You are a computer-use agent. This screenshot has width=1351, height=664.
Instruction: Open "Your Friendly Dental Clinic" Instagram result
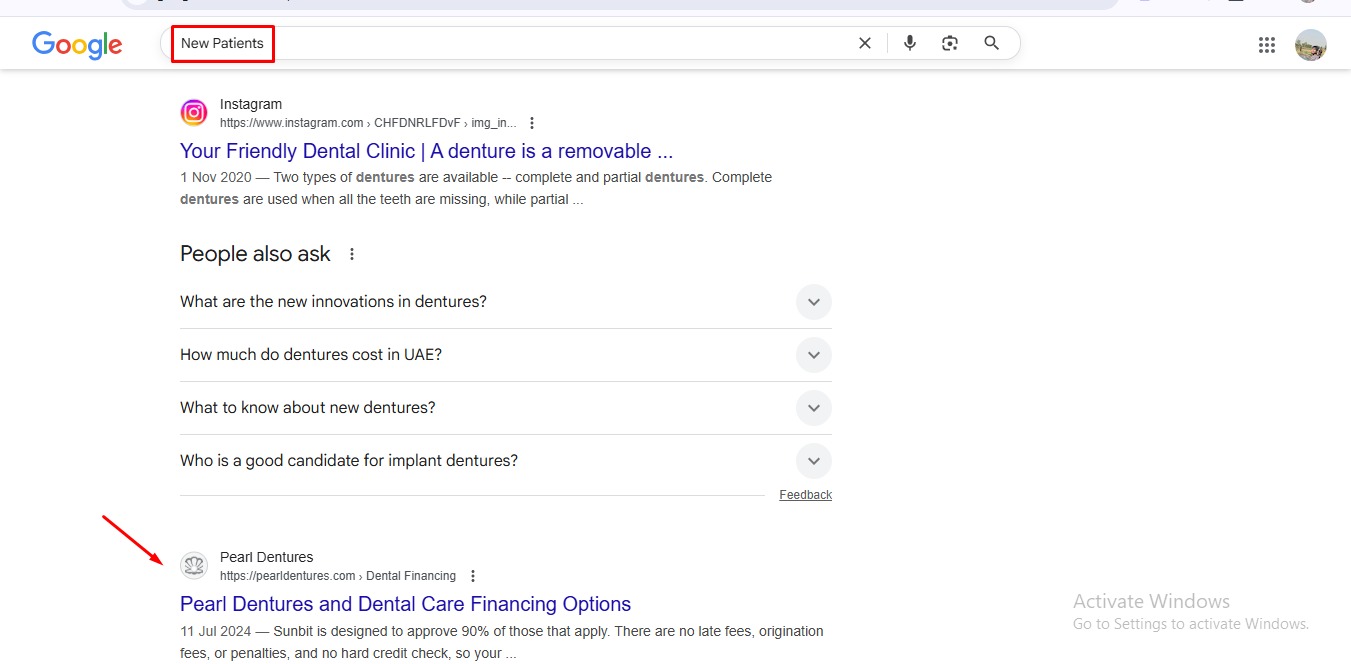click(x=426, y=151)
